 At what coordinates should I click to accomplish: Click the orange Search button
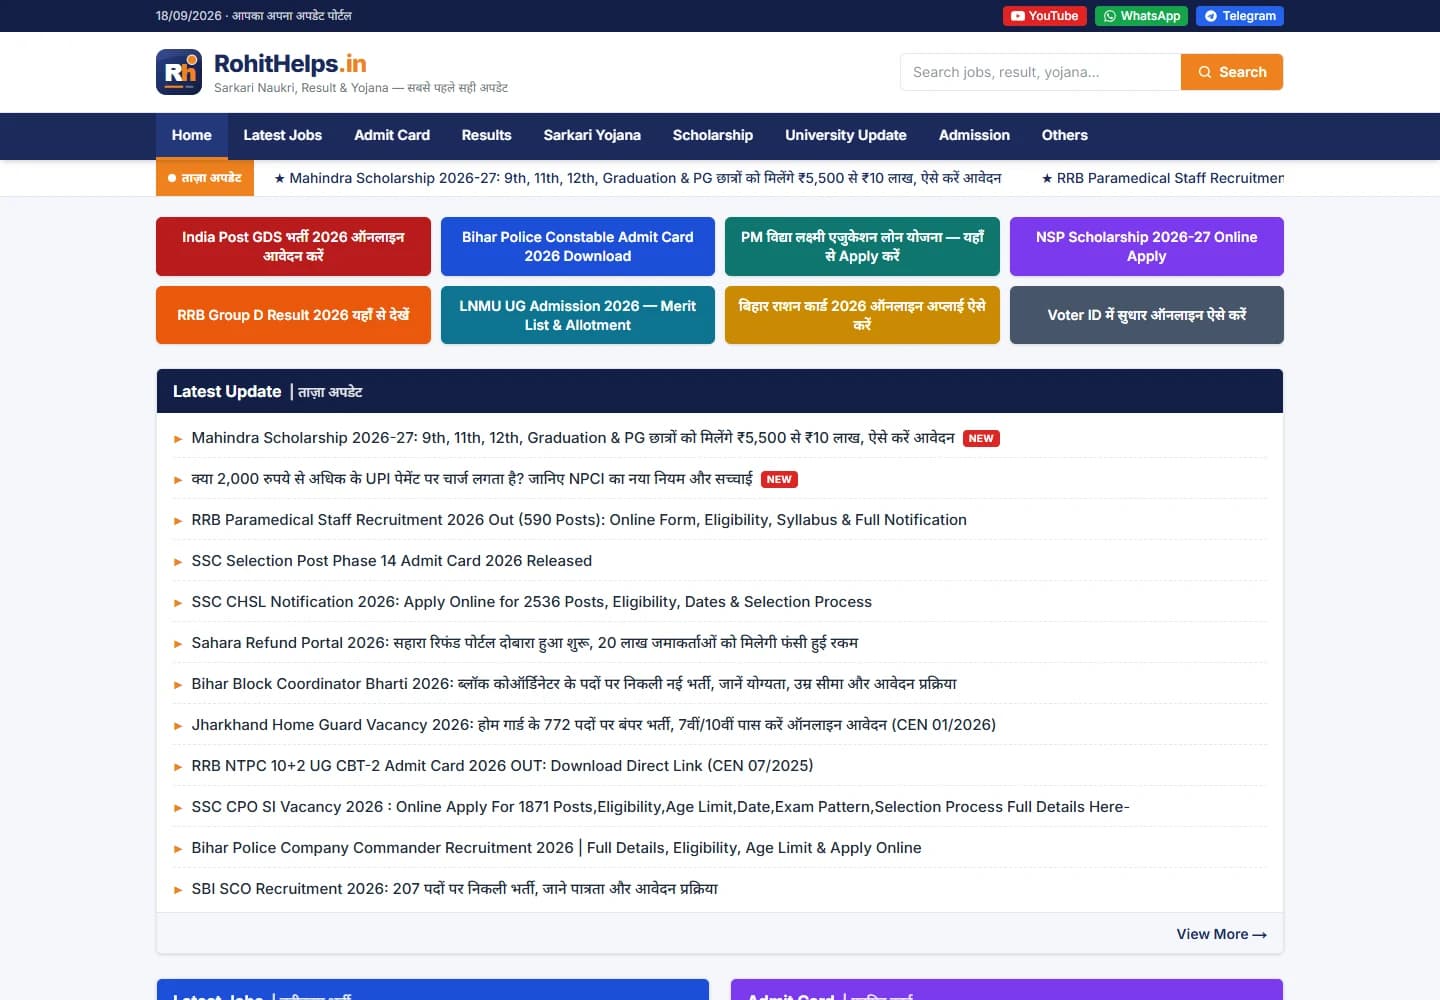point(1232,72)
